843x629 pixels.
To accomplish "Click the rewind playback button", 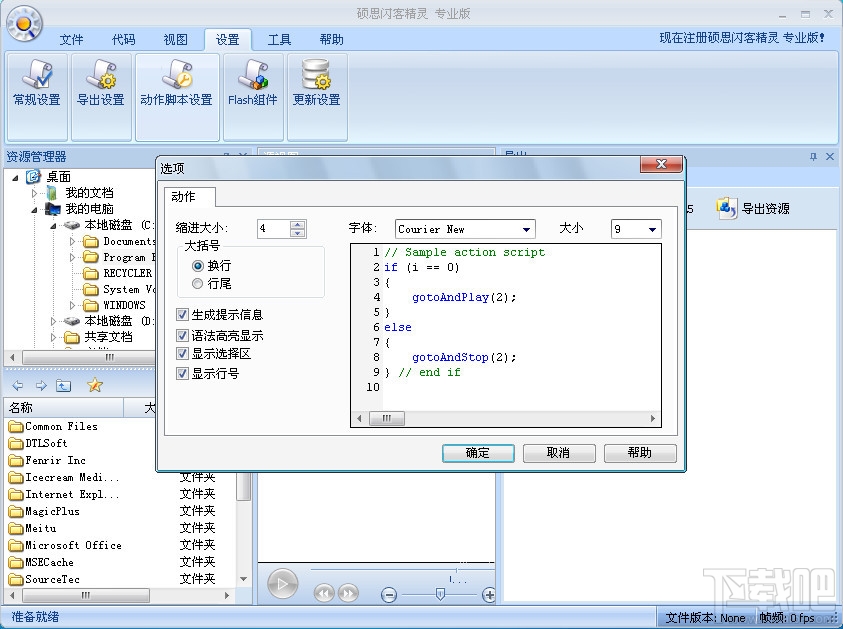I will click(324, 594).
